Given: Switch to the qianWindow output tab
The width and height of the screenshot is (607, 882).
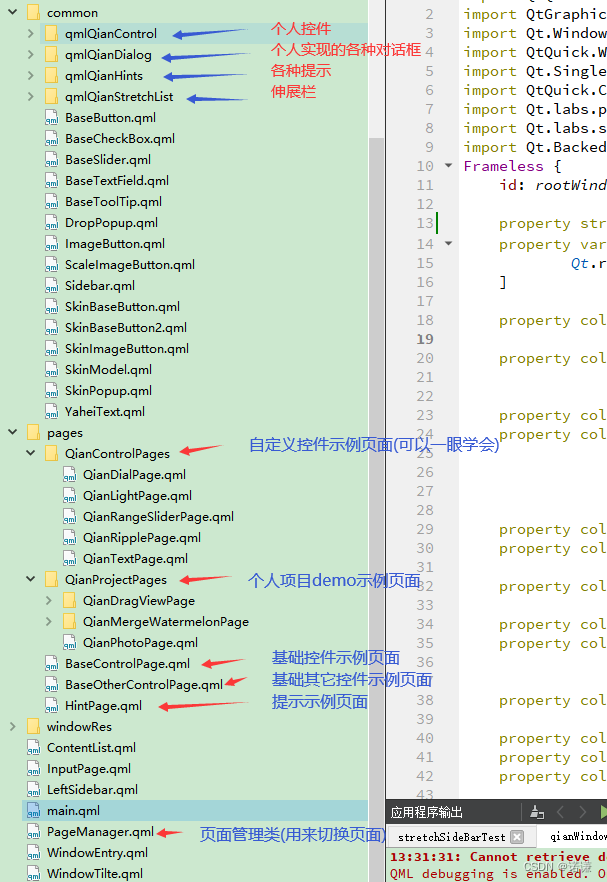Looking at the screenshot, I should (x=578, y=837).
